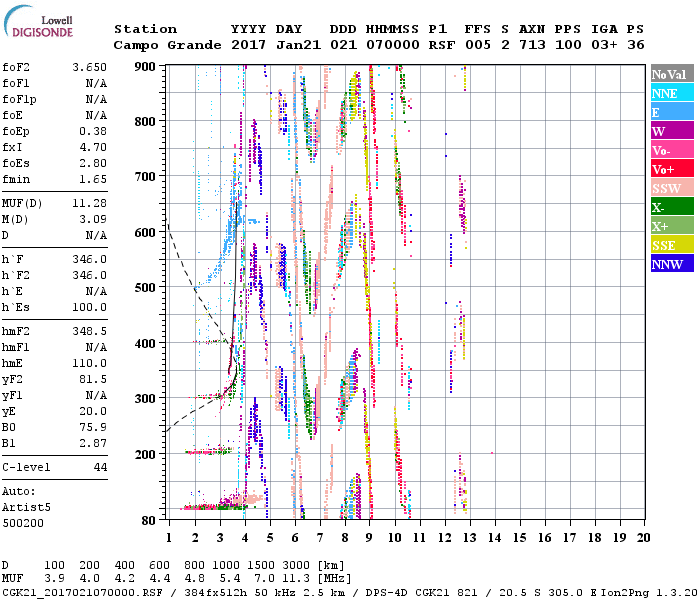Pick the NNW blue legend swatch
Image resolution: width=700 pixels, height=600 pixels.
point(671,264)
